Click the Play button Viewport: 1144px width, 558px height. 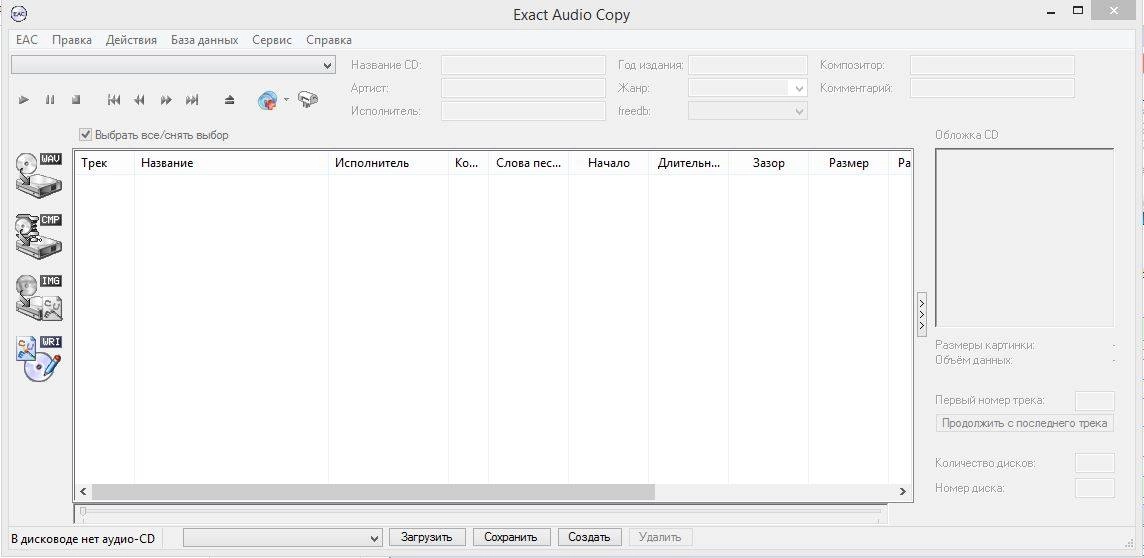24,100
